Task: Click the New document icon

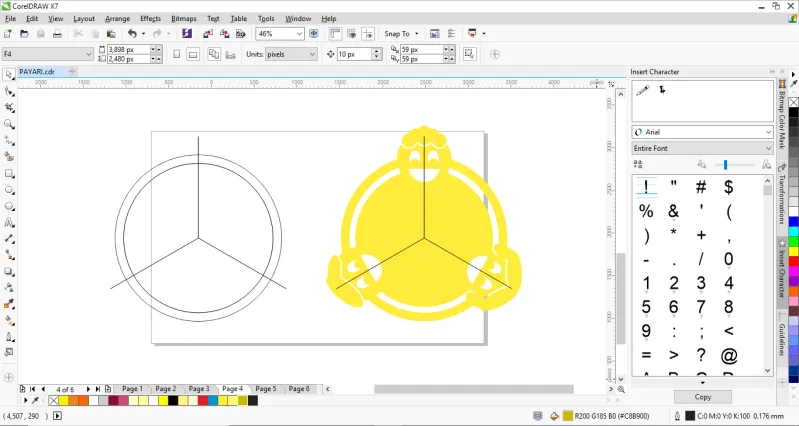Action: coord(8,34)
